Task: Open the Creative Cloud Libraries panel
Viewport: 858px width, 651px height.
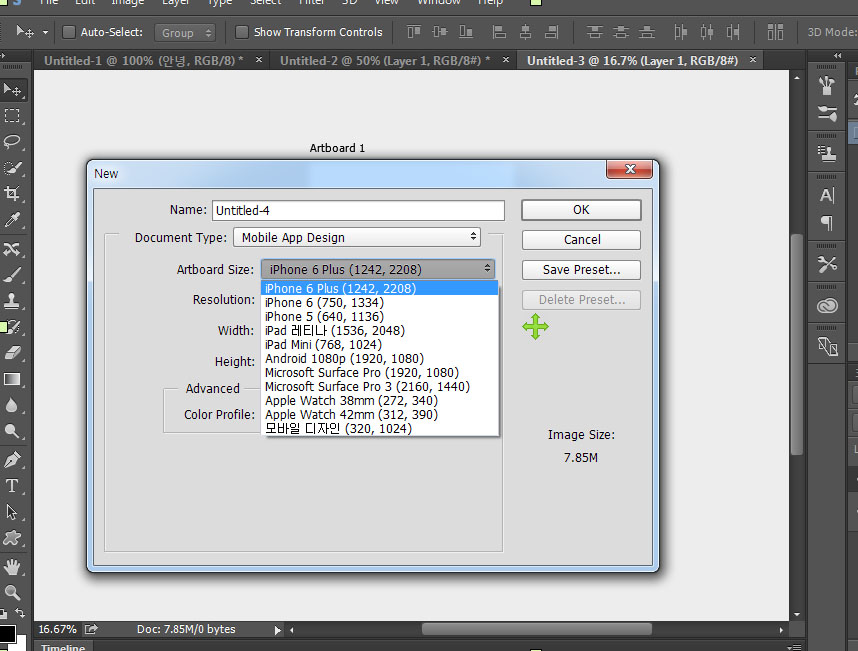Action: click(827, 306)
